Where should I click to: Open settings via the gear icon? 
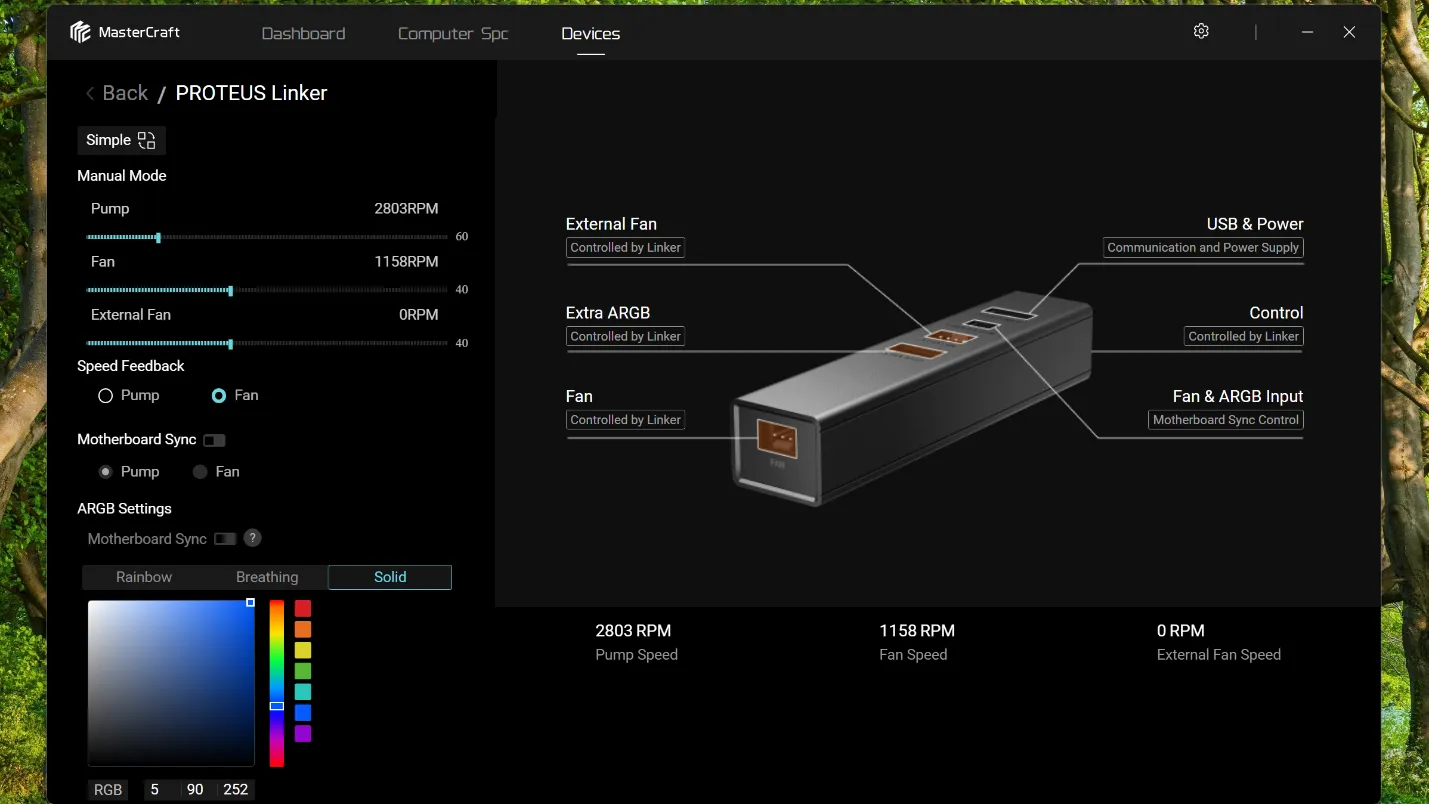1201,31
